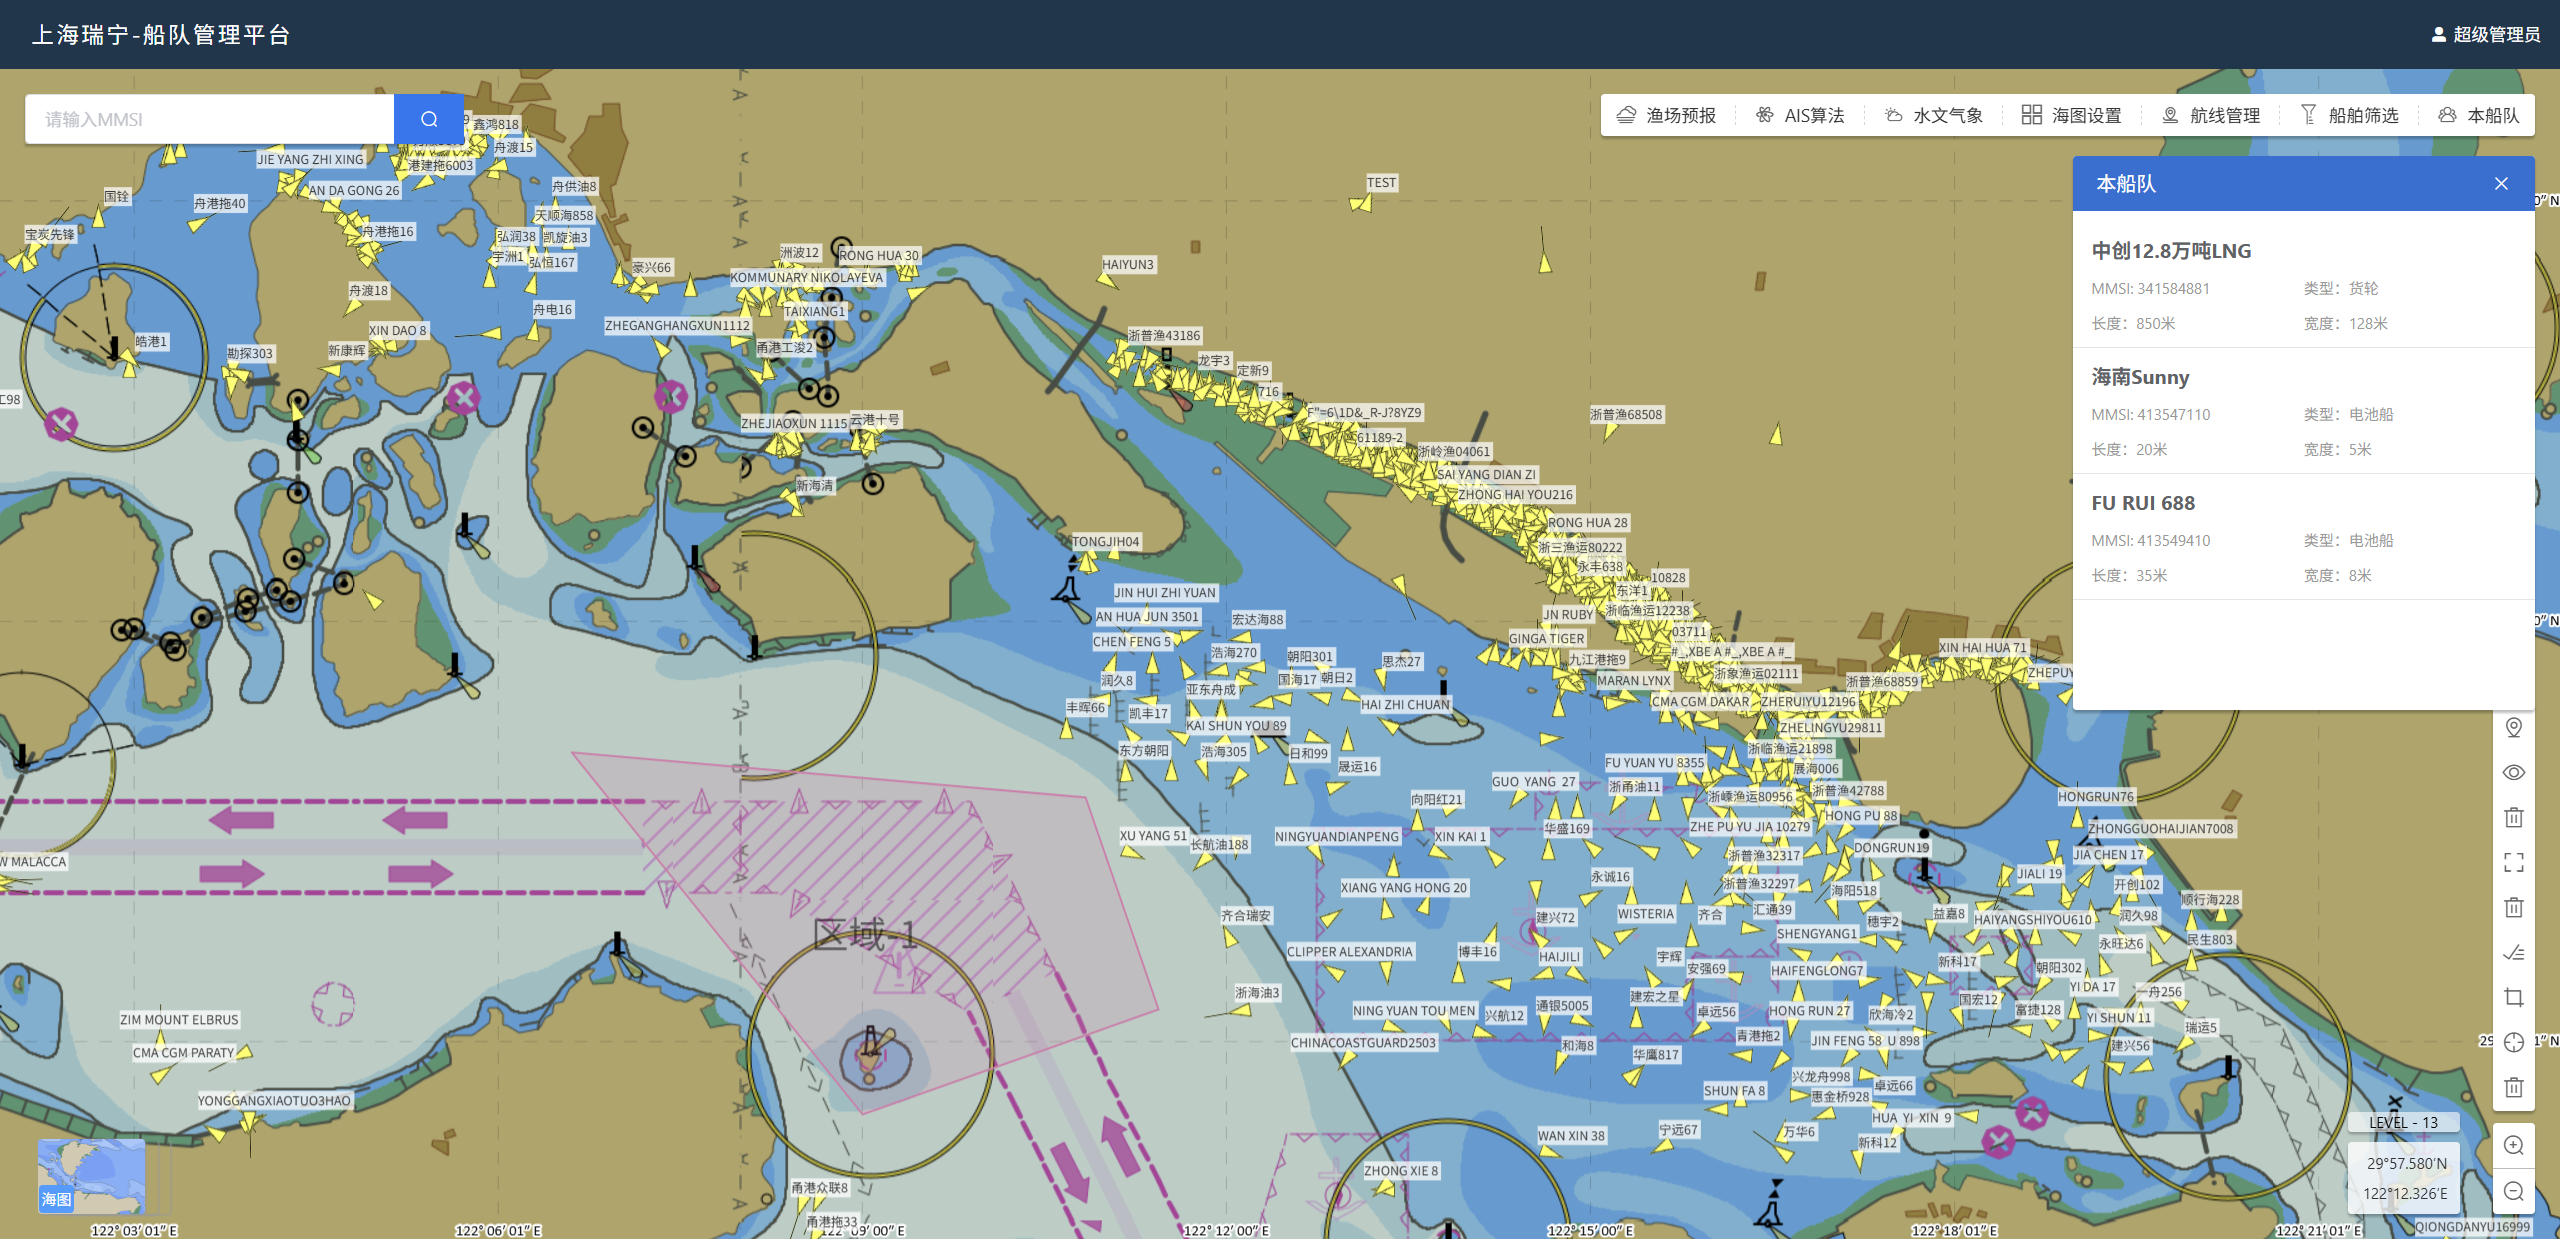
Task: Click the CMA CGM DAKAR ship label
Action: tap(1700, 702)
